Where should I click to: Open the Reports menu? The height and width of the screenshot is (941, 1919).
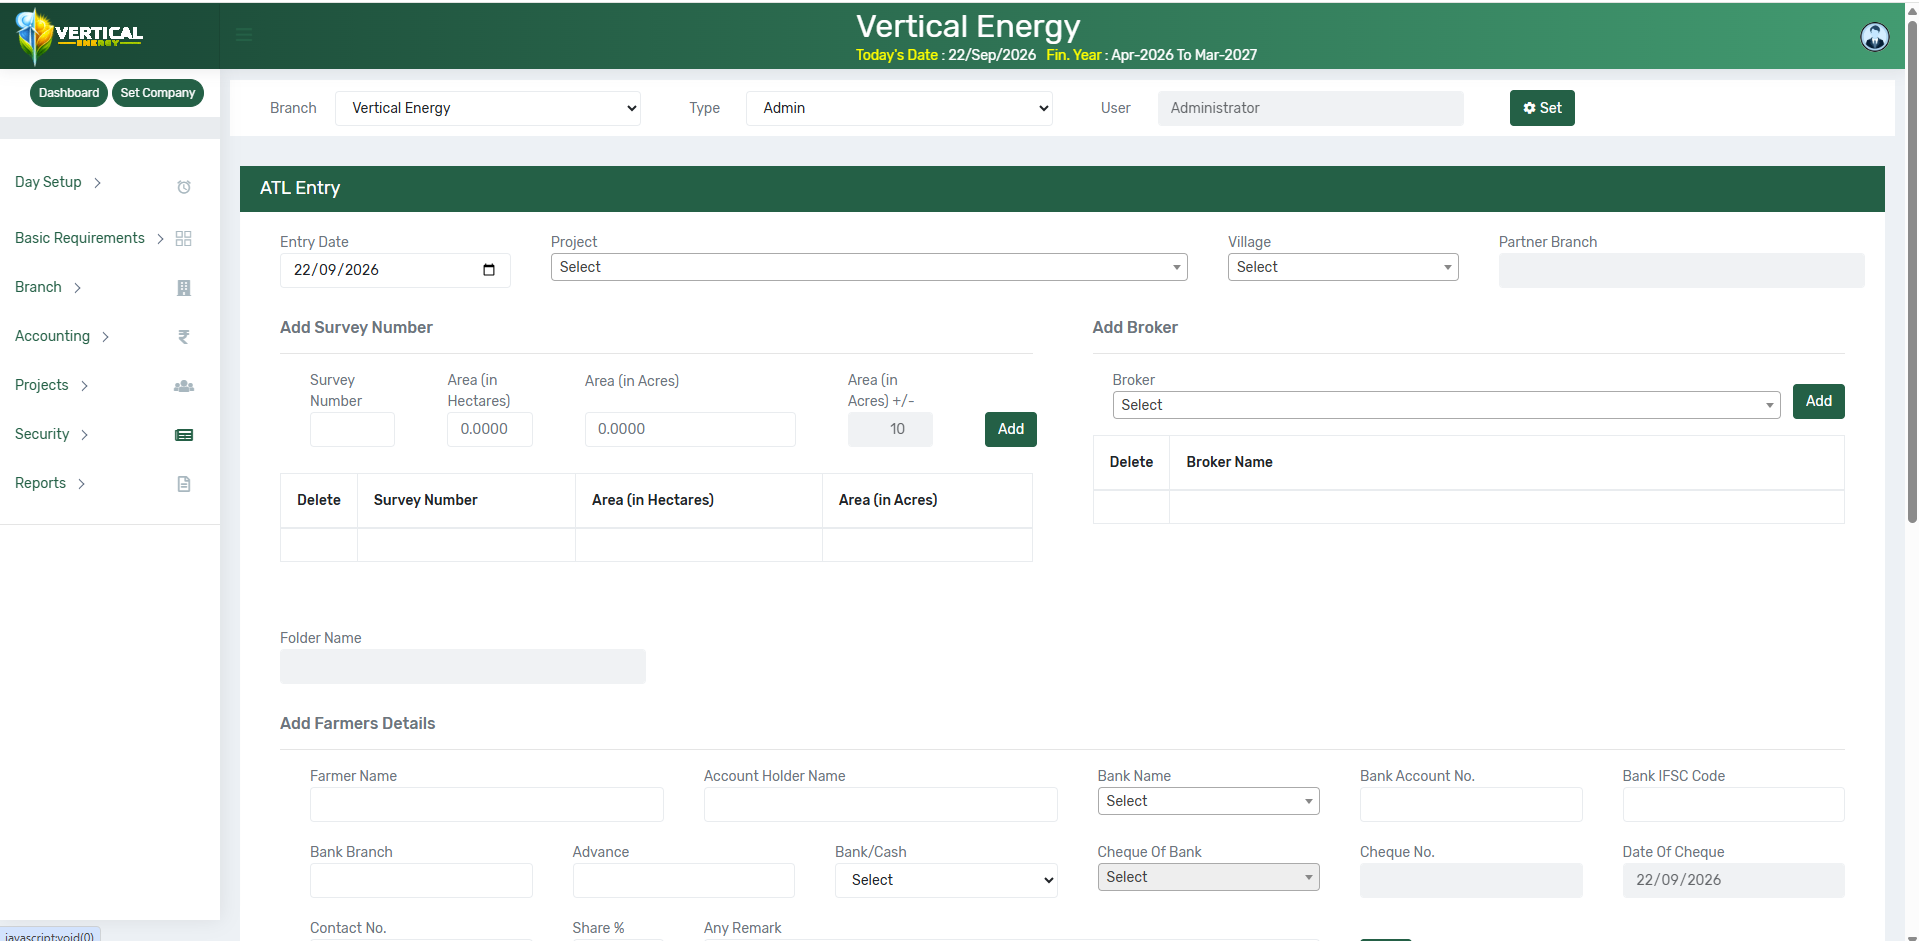[x=50, y=483]
